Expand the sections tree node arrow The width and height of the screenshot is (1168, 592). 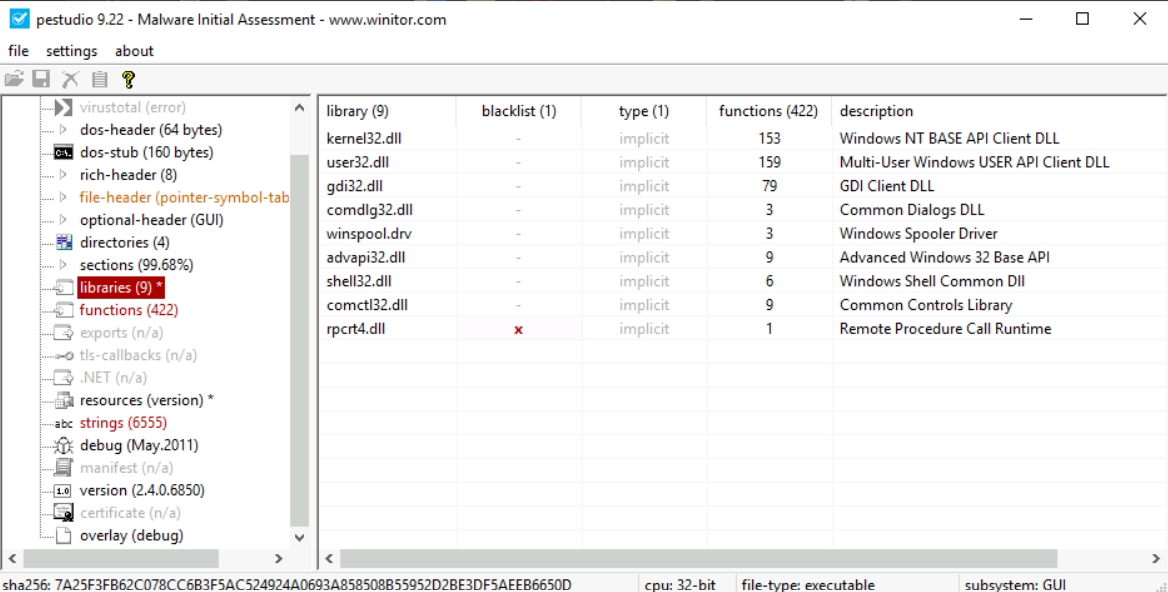[63, 265]
